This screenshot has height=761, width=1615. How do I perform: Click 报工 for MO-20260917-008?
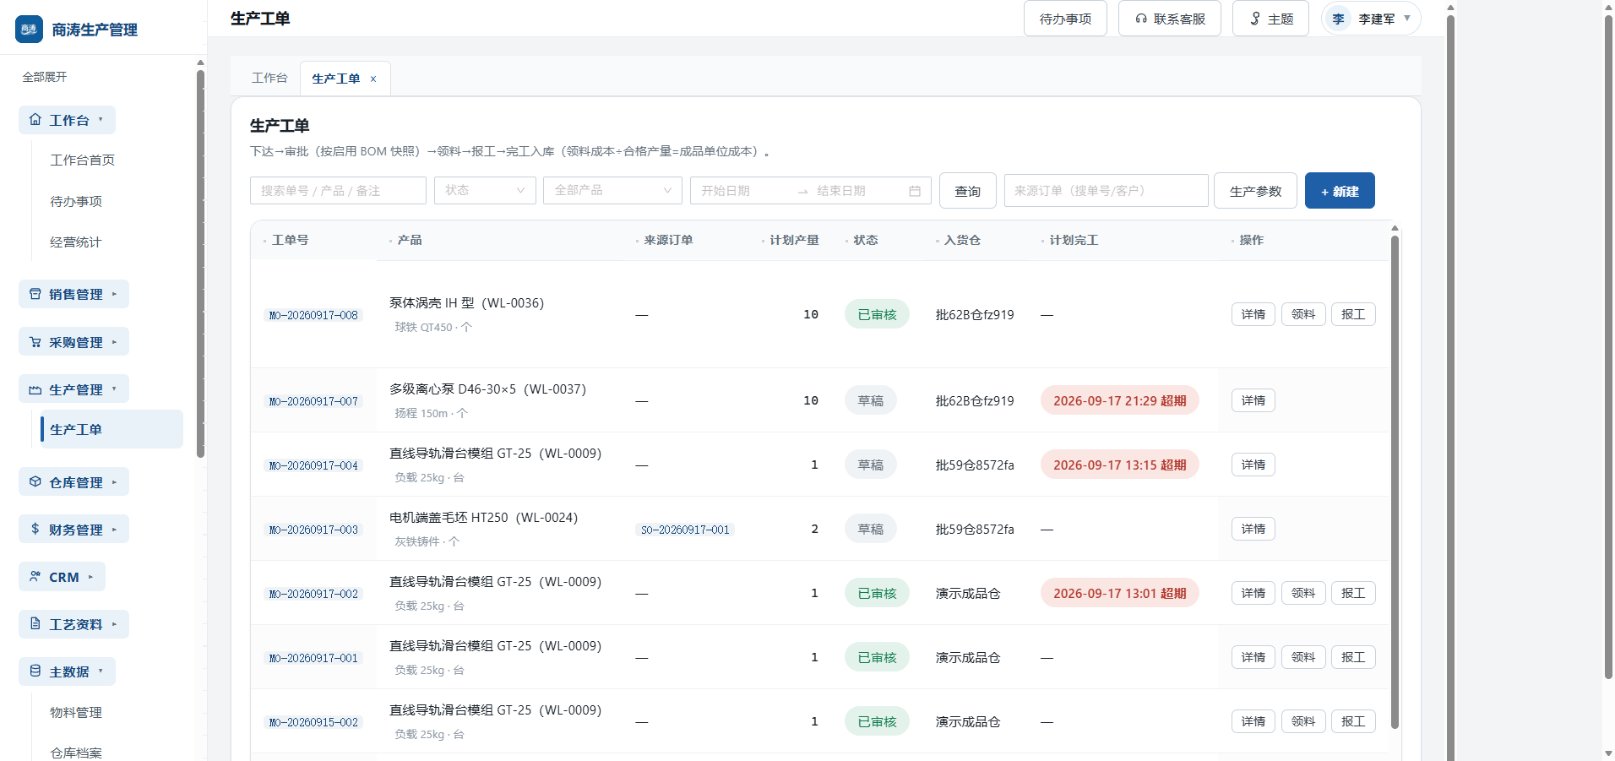click(x=1353, y=314)
